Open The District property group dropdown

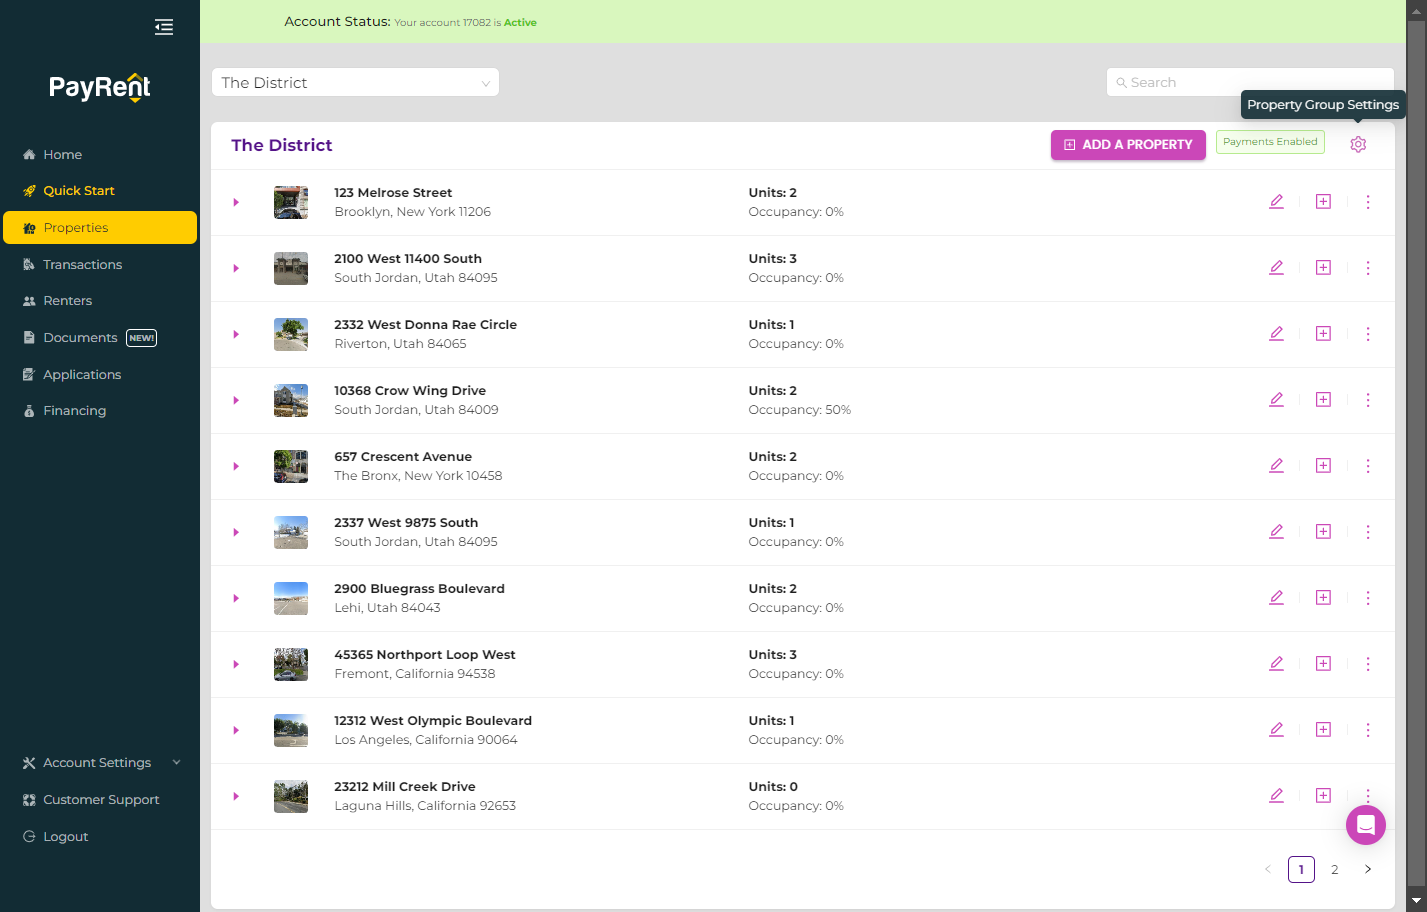355,82
